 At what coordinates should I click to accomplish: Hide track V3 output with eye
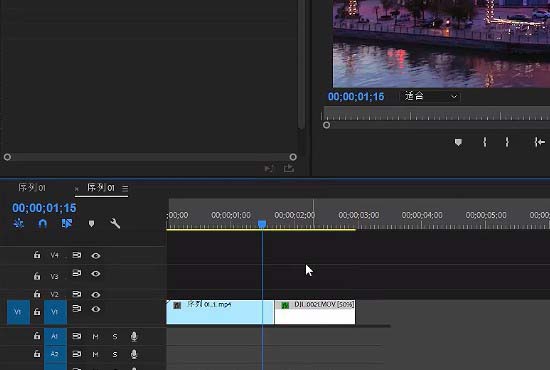pyautogui.click(x=96, y=274)
